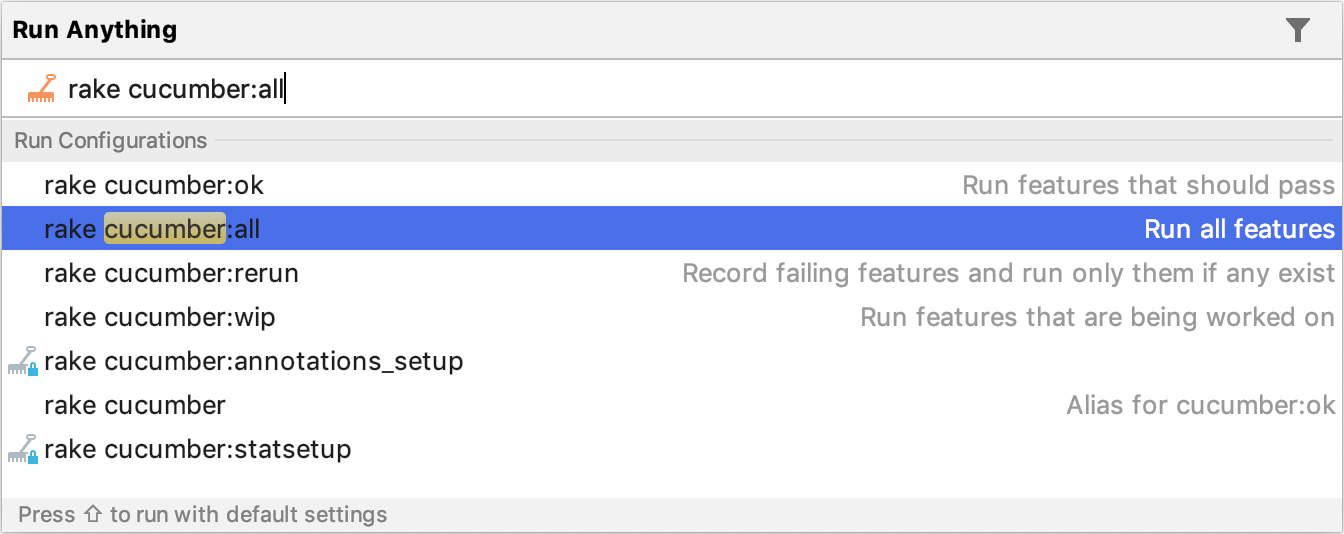The height and width of the screenshot is (534, 1344).
Task: Click the 'Run Configurations' section header
Action: (x=111, y=141)
